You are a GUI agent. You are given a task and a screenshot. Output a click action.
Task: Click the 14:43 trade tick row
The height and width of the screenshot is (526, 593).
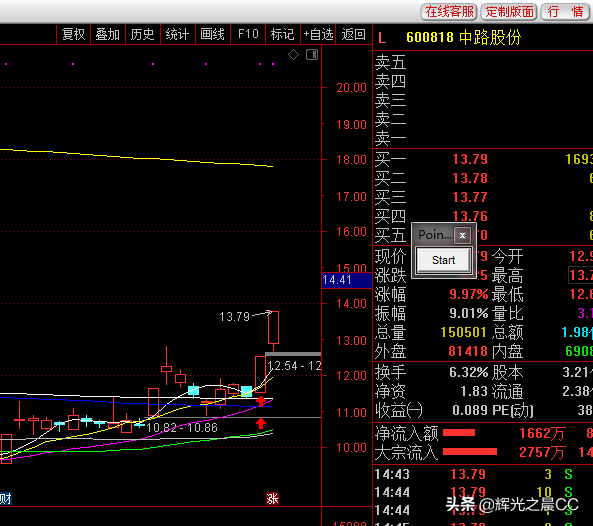(x=483, y=474)
